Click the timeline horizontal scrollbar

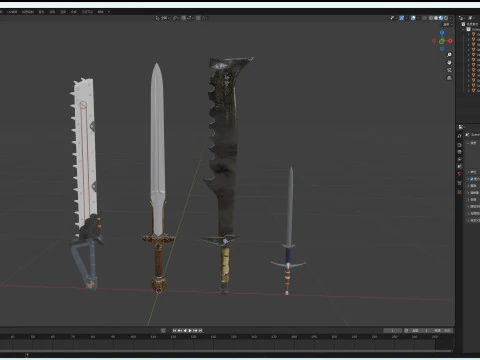(x=227, y=350)
